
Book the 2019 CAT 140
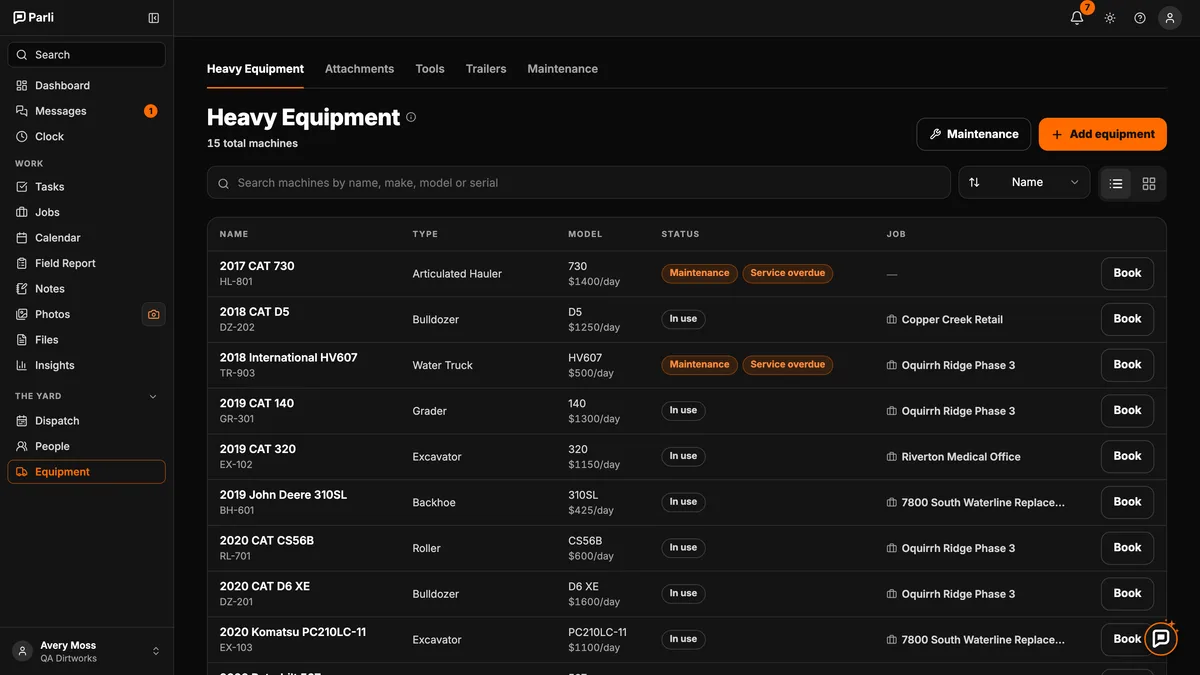1127,410
